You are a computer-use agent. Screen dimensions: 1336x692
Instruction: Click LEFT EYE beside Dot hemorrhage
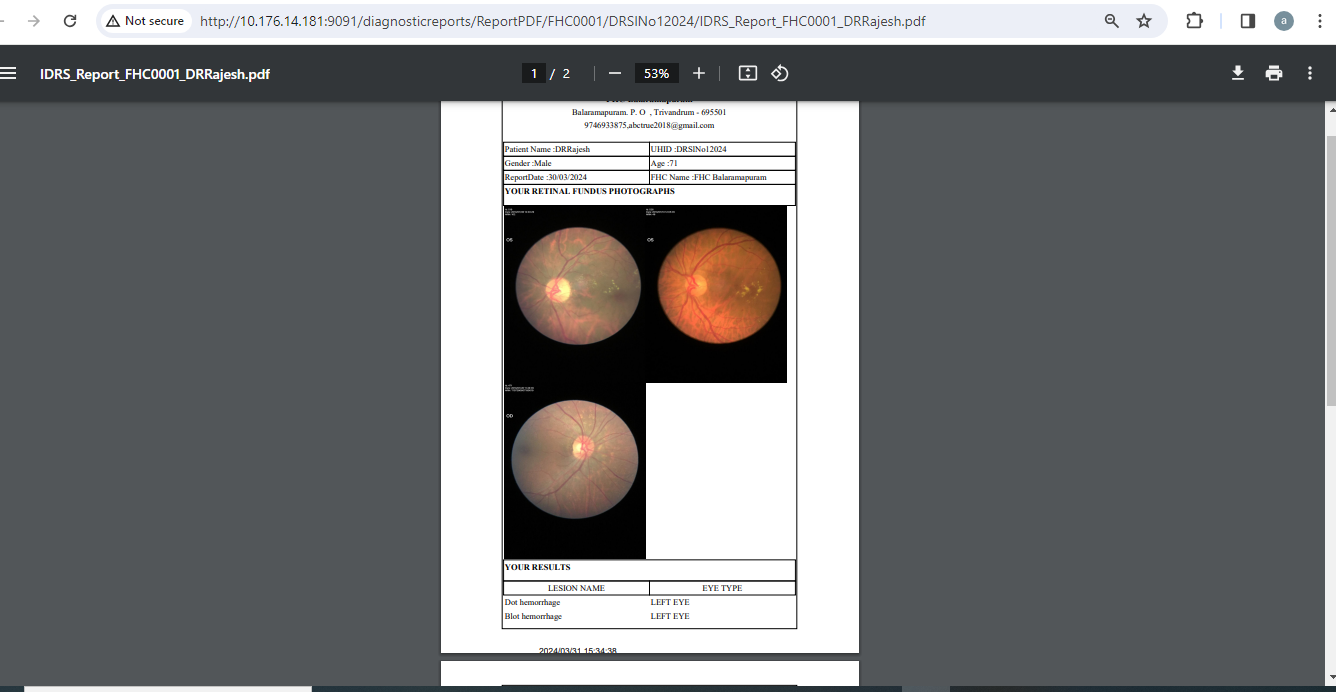[670, 603]
